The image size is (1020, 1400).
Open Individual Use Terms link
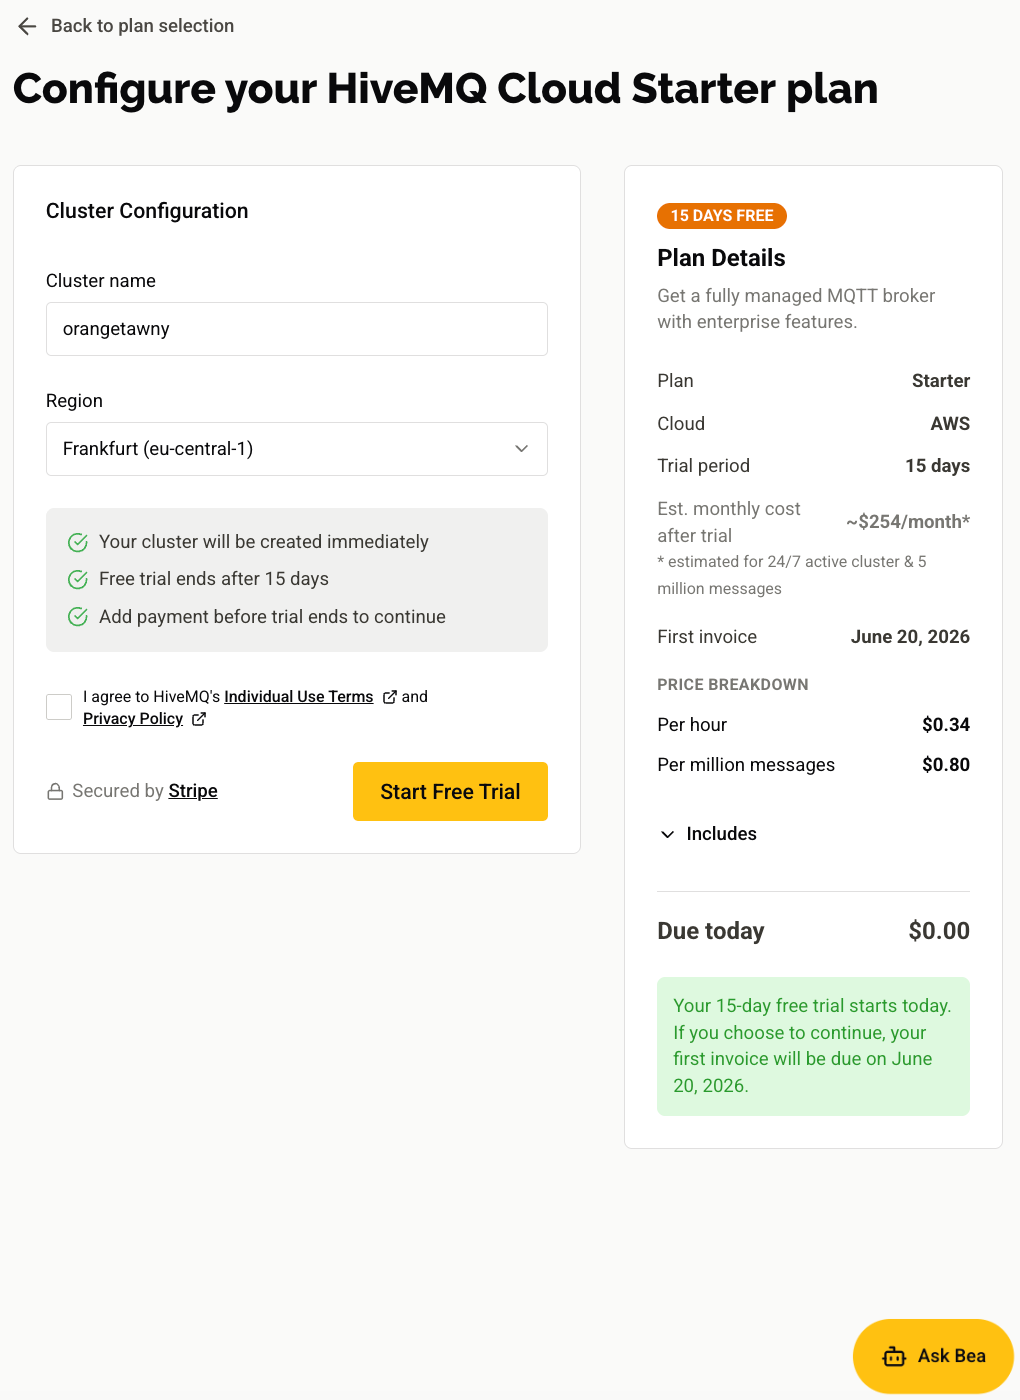(x=299, y=697)
